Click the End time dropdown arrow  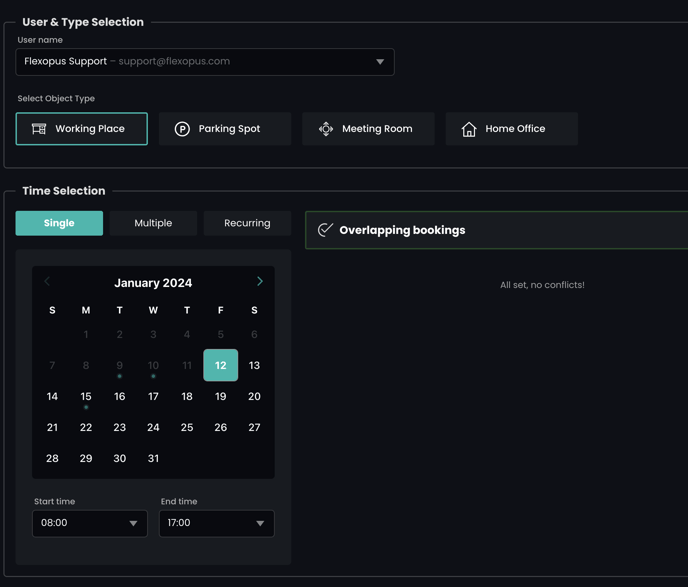pos(260,523)
